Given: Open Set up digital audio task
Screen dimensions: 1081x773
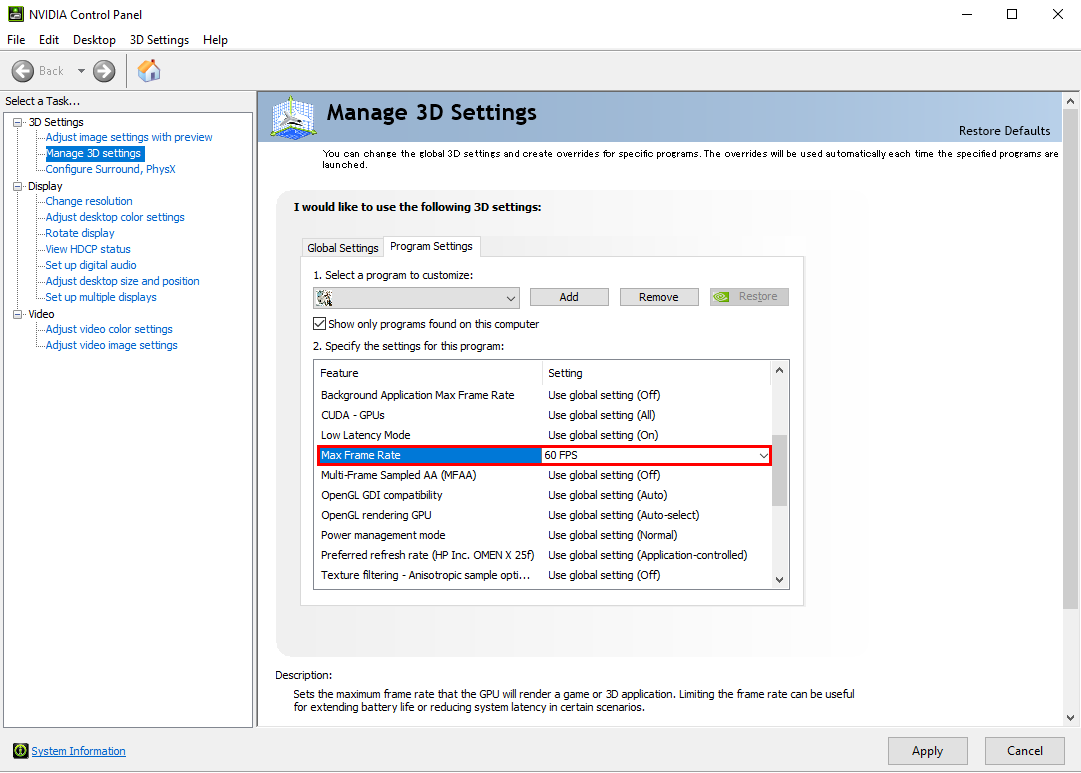Looking at the screenshot, I should click(x=91, y=265).
